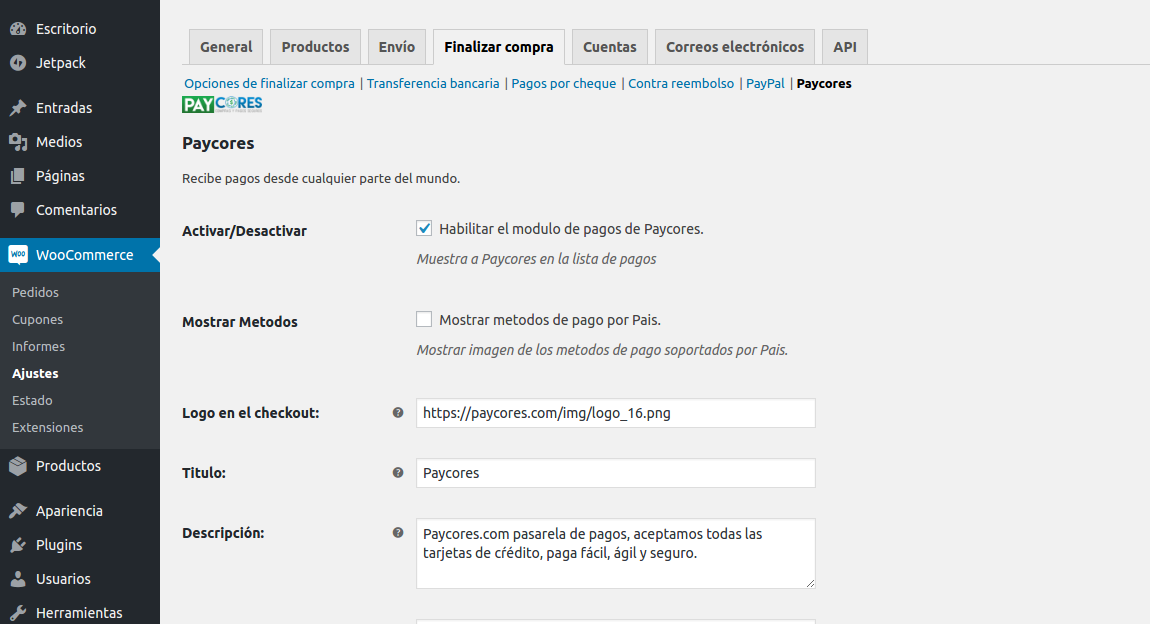
Task: Open the Cuentas tab
Action: (x=609, y=47)
